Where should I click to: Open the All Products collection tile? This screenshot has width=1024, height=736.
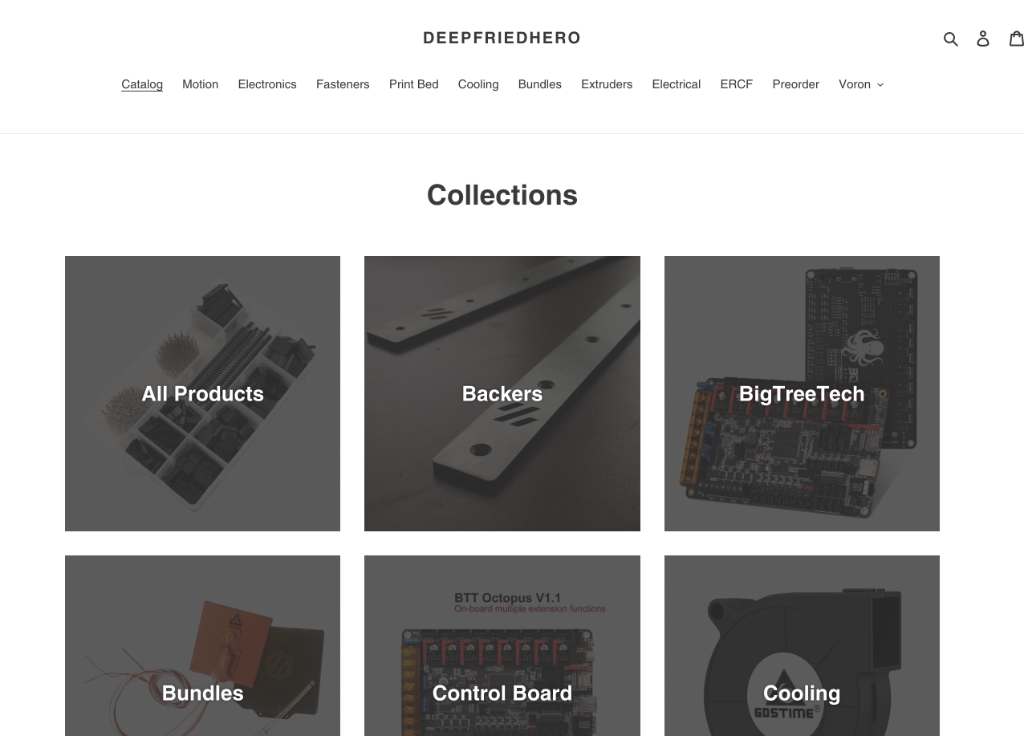click(202, 393)
